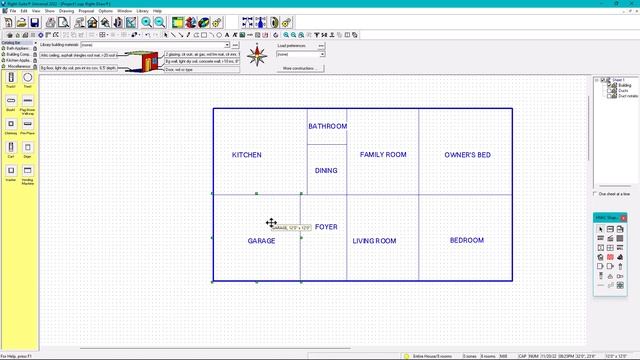
Task: Open the Library building materials dropdown
Action: coord(227,45)
